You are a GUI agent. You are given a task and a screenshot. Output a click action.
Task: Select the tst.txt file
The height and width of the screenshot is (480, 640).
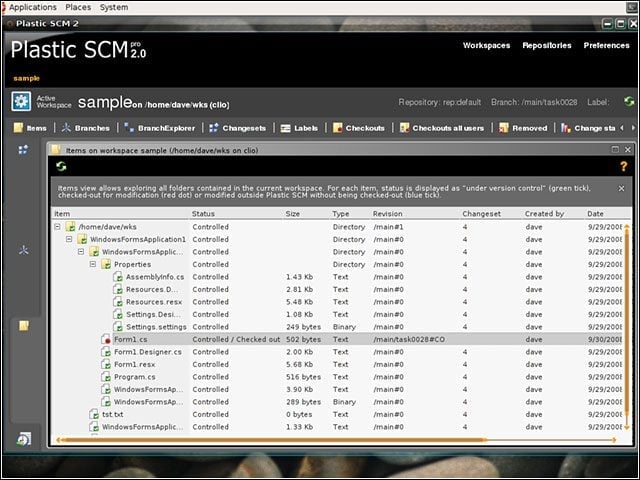tap(113, 414)
